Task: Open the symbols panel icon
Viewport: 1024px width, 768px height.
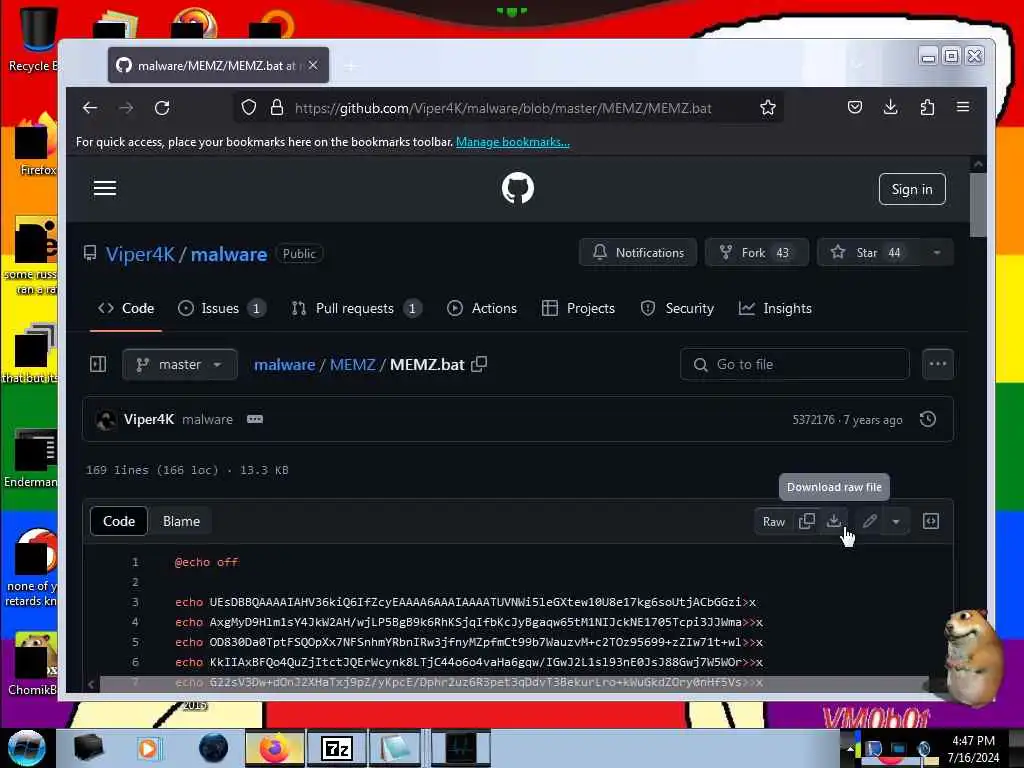Action: pos(931,521)
